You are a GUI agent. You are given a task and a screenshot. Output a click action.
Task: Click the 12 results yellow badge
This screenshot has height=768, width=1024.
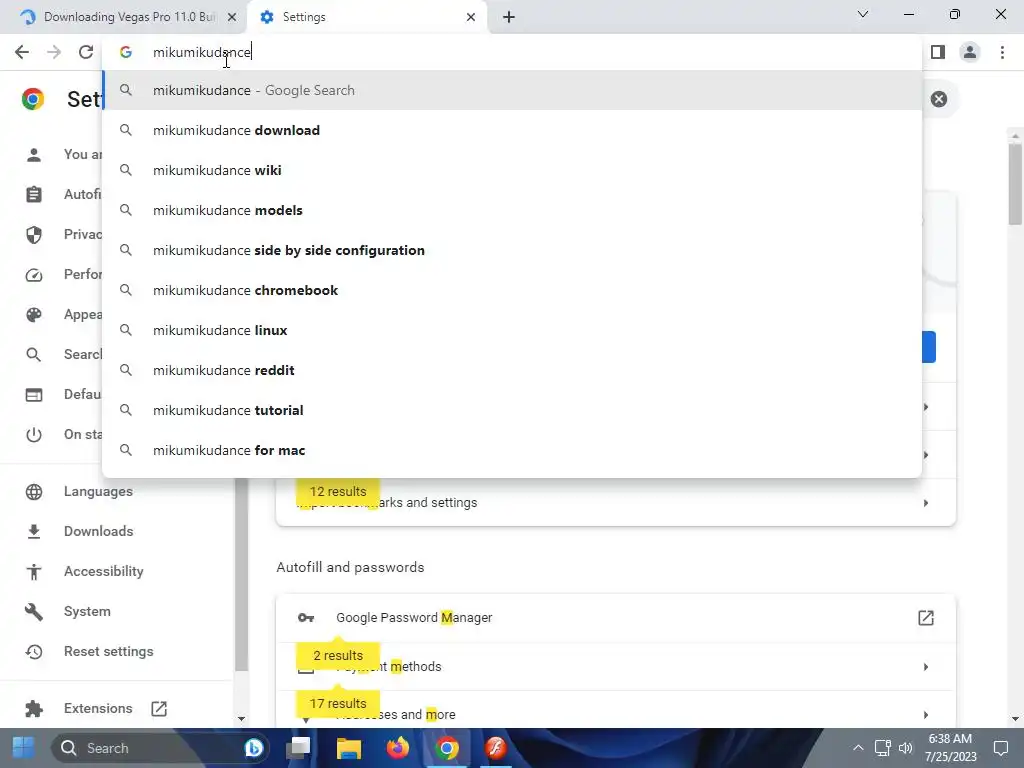[x=338, y=492]
